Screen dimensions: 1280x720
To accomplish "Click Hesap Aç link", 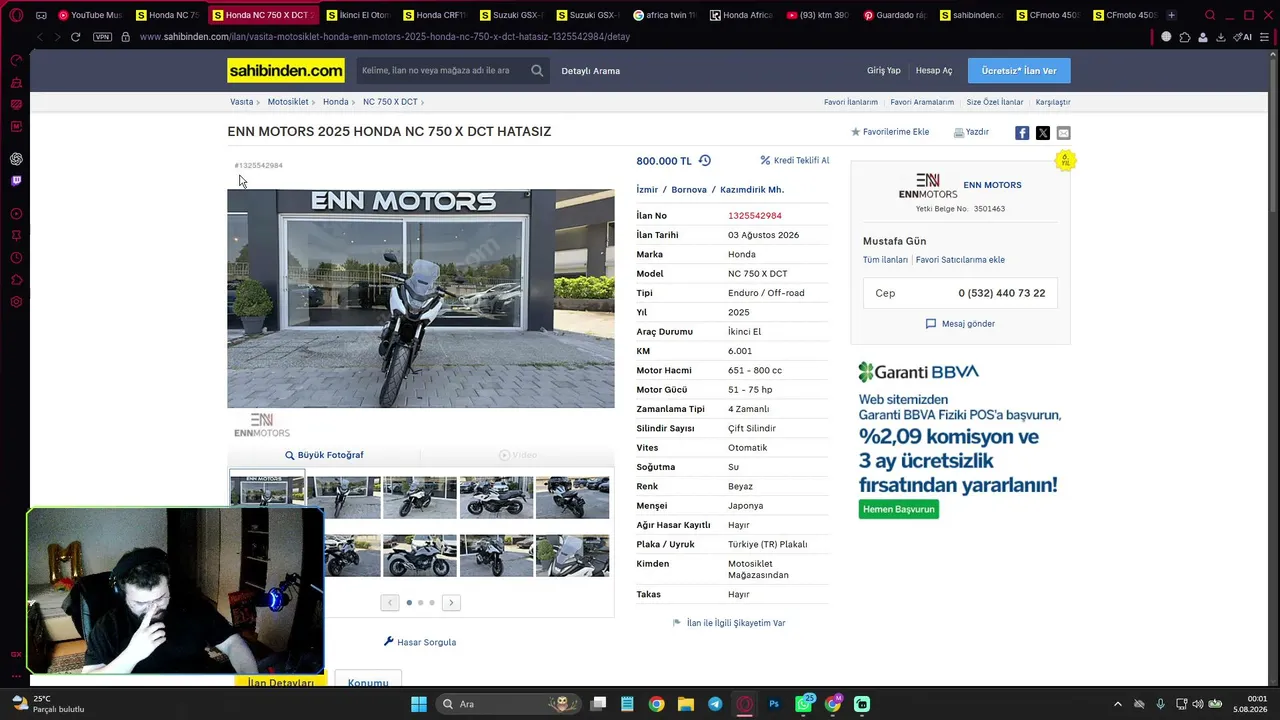I will pyautogui.click(x=934, y=71).
